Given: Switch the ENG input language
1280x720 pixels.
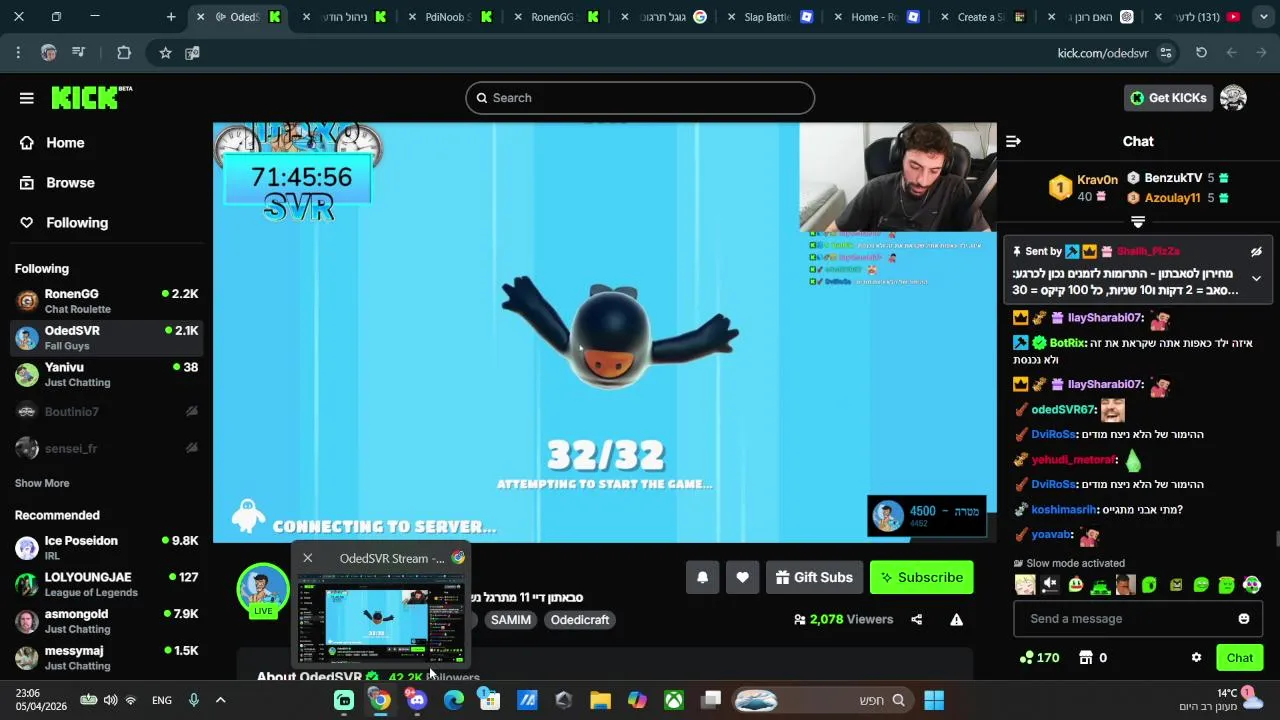Looking at the screenshot, I should (162, 700).
